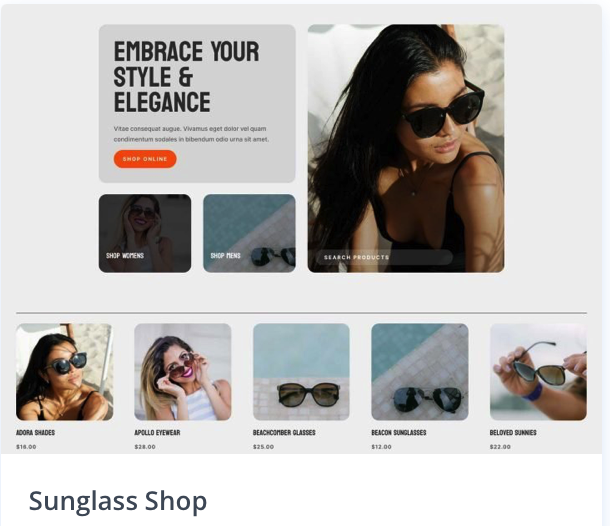This screenshot has width=610, height=526.
Task: Click the Sunglass Shop template title
Action: point(117,501)
